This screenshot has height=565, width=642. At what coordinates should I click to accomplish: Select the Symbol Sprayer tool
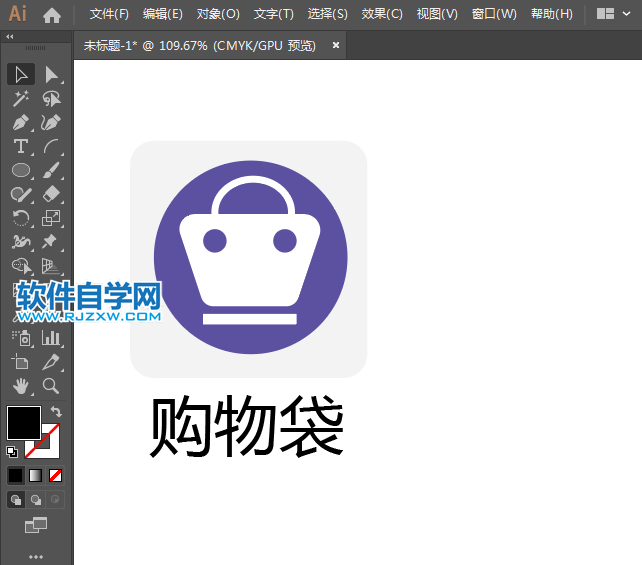click(x=21, y=338)
